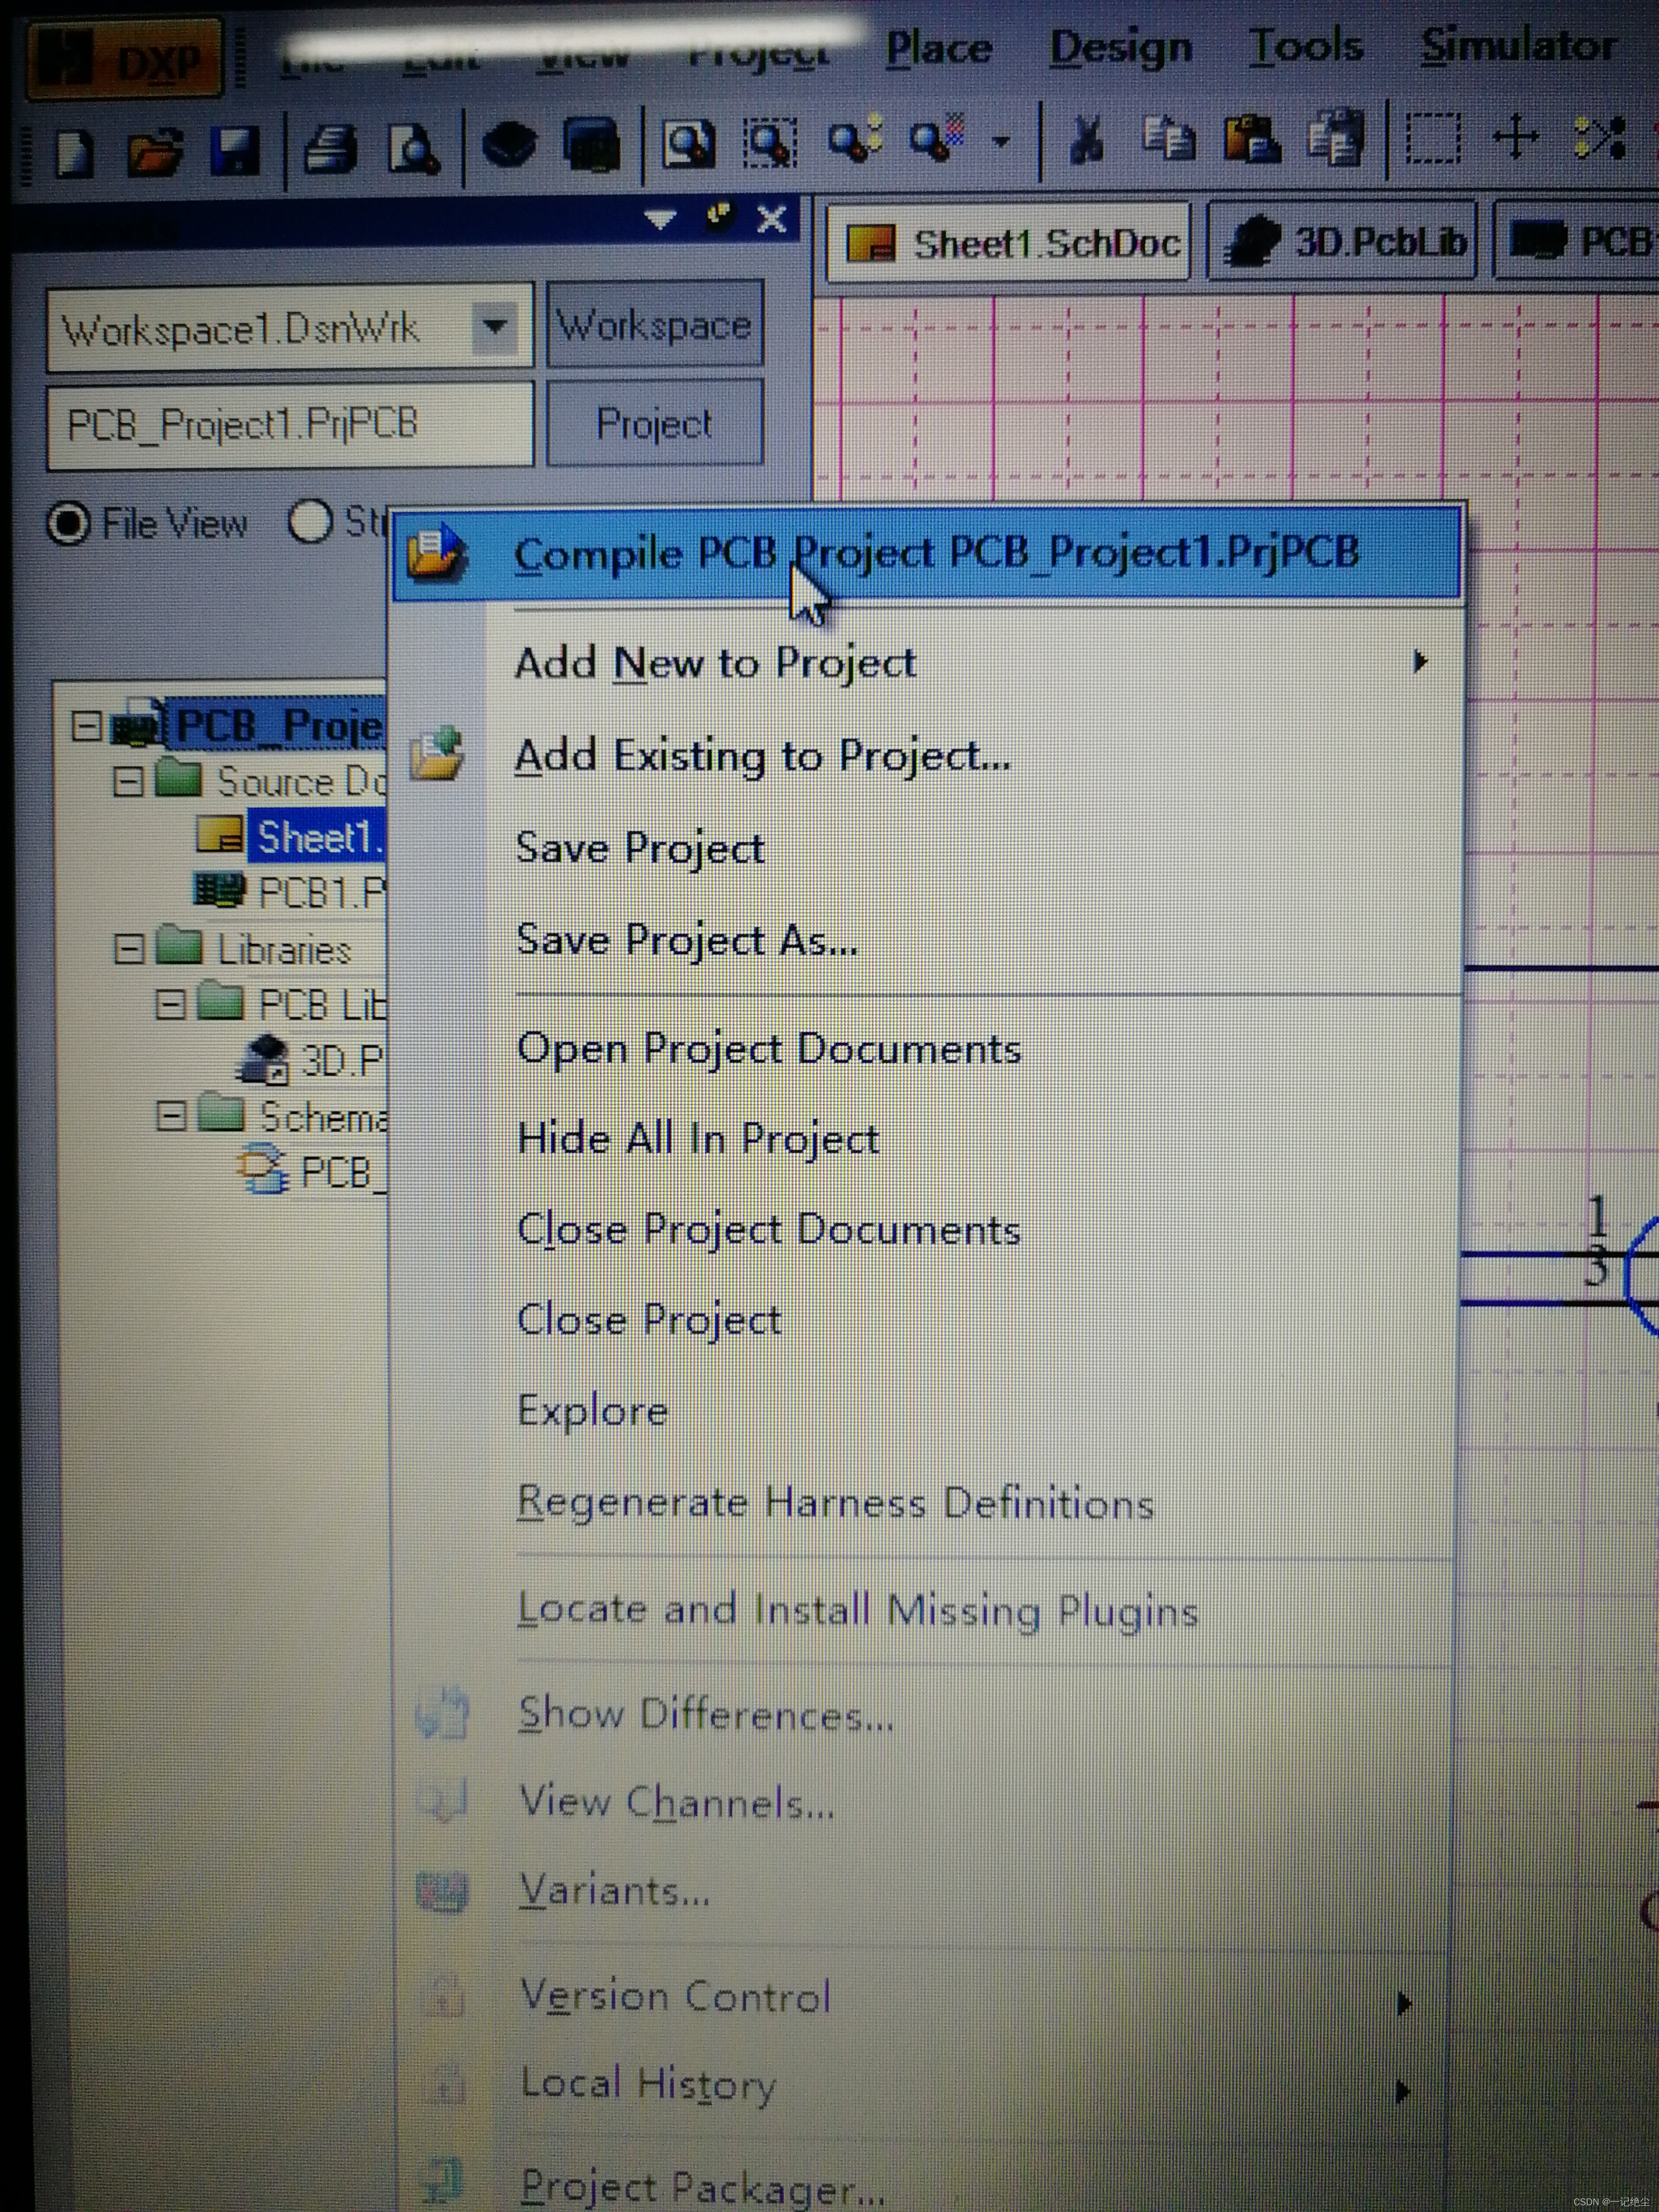The width and height of the screenshot is (1659, 2212).
Task: Click the Project button
Action: (655, 424)
